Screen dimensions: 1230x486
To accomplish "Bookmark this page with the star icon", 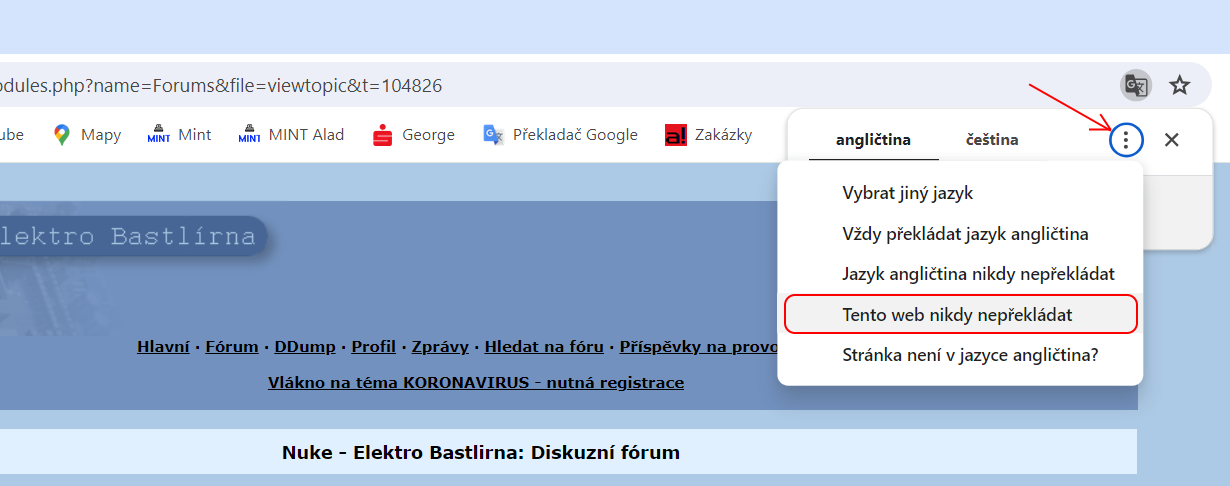I will (x=1180, y=85).
